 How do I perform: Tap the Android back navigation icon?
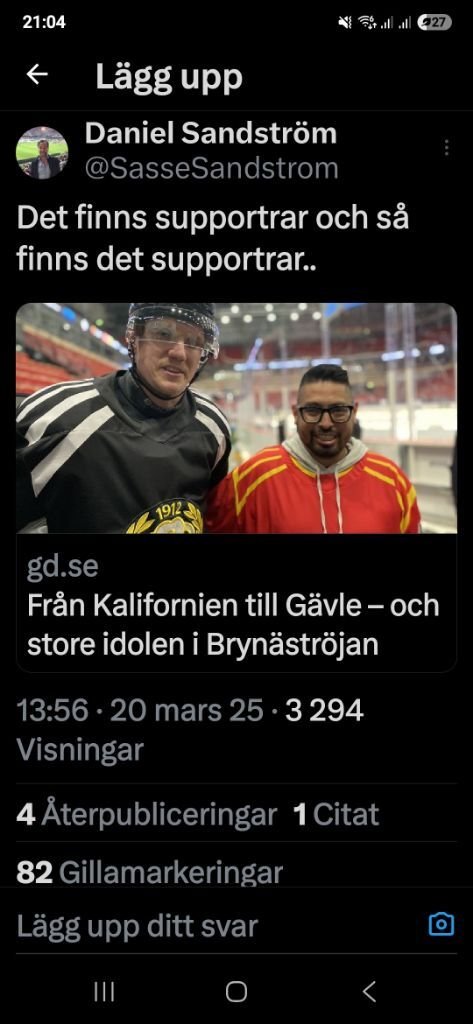coord(369,992)
